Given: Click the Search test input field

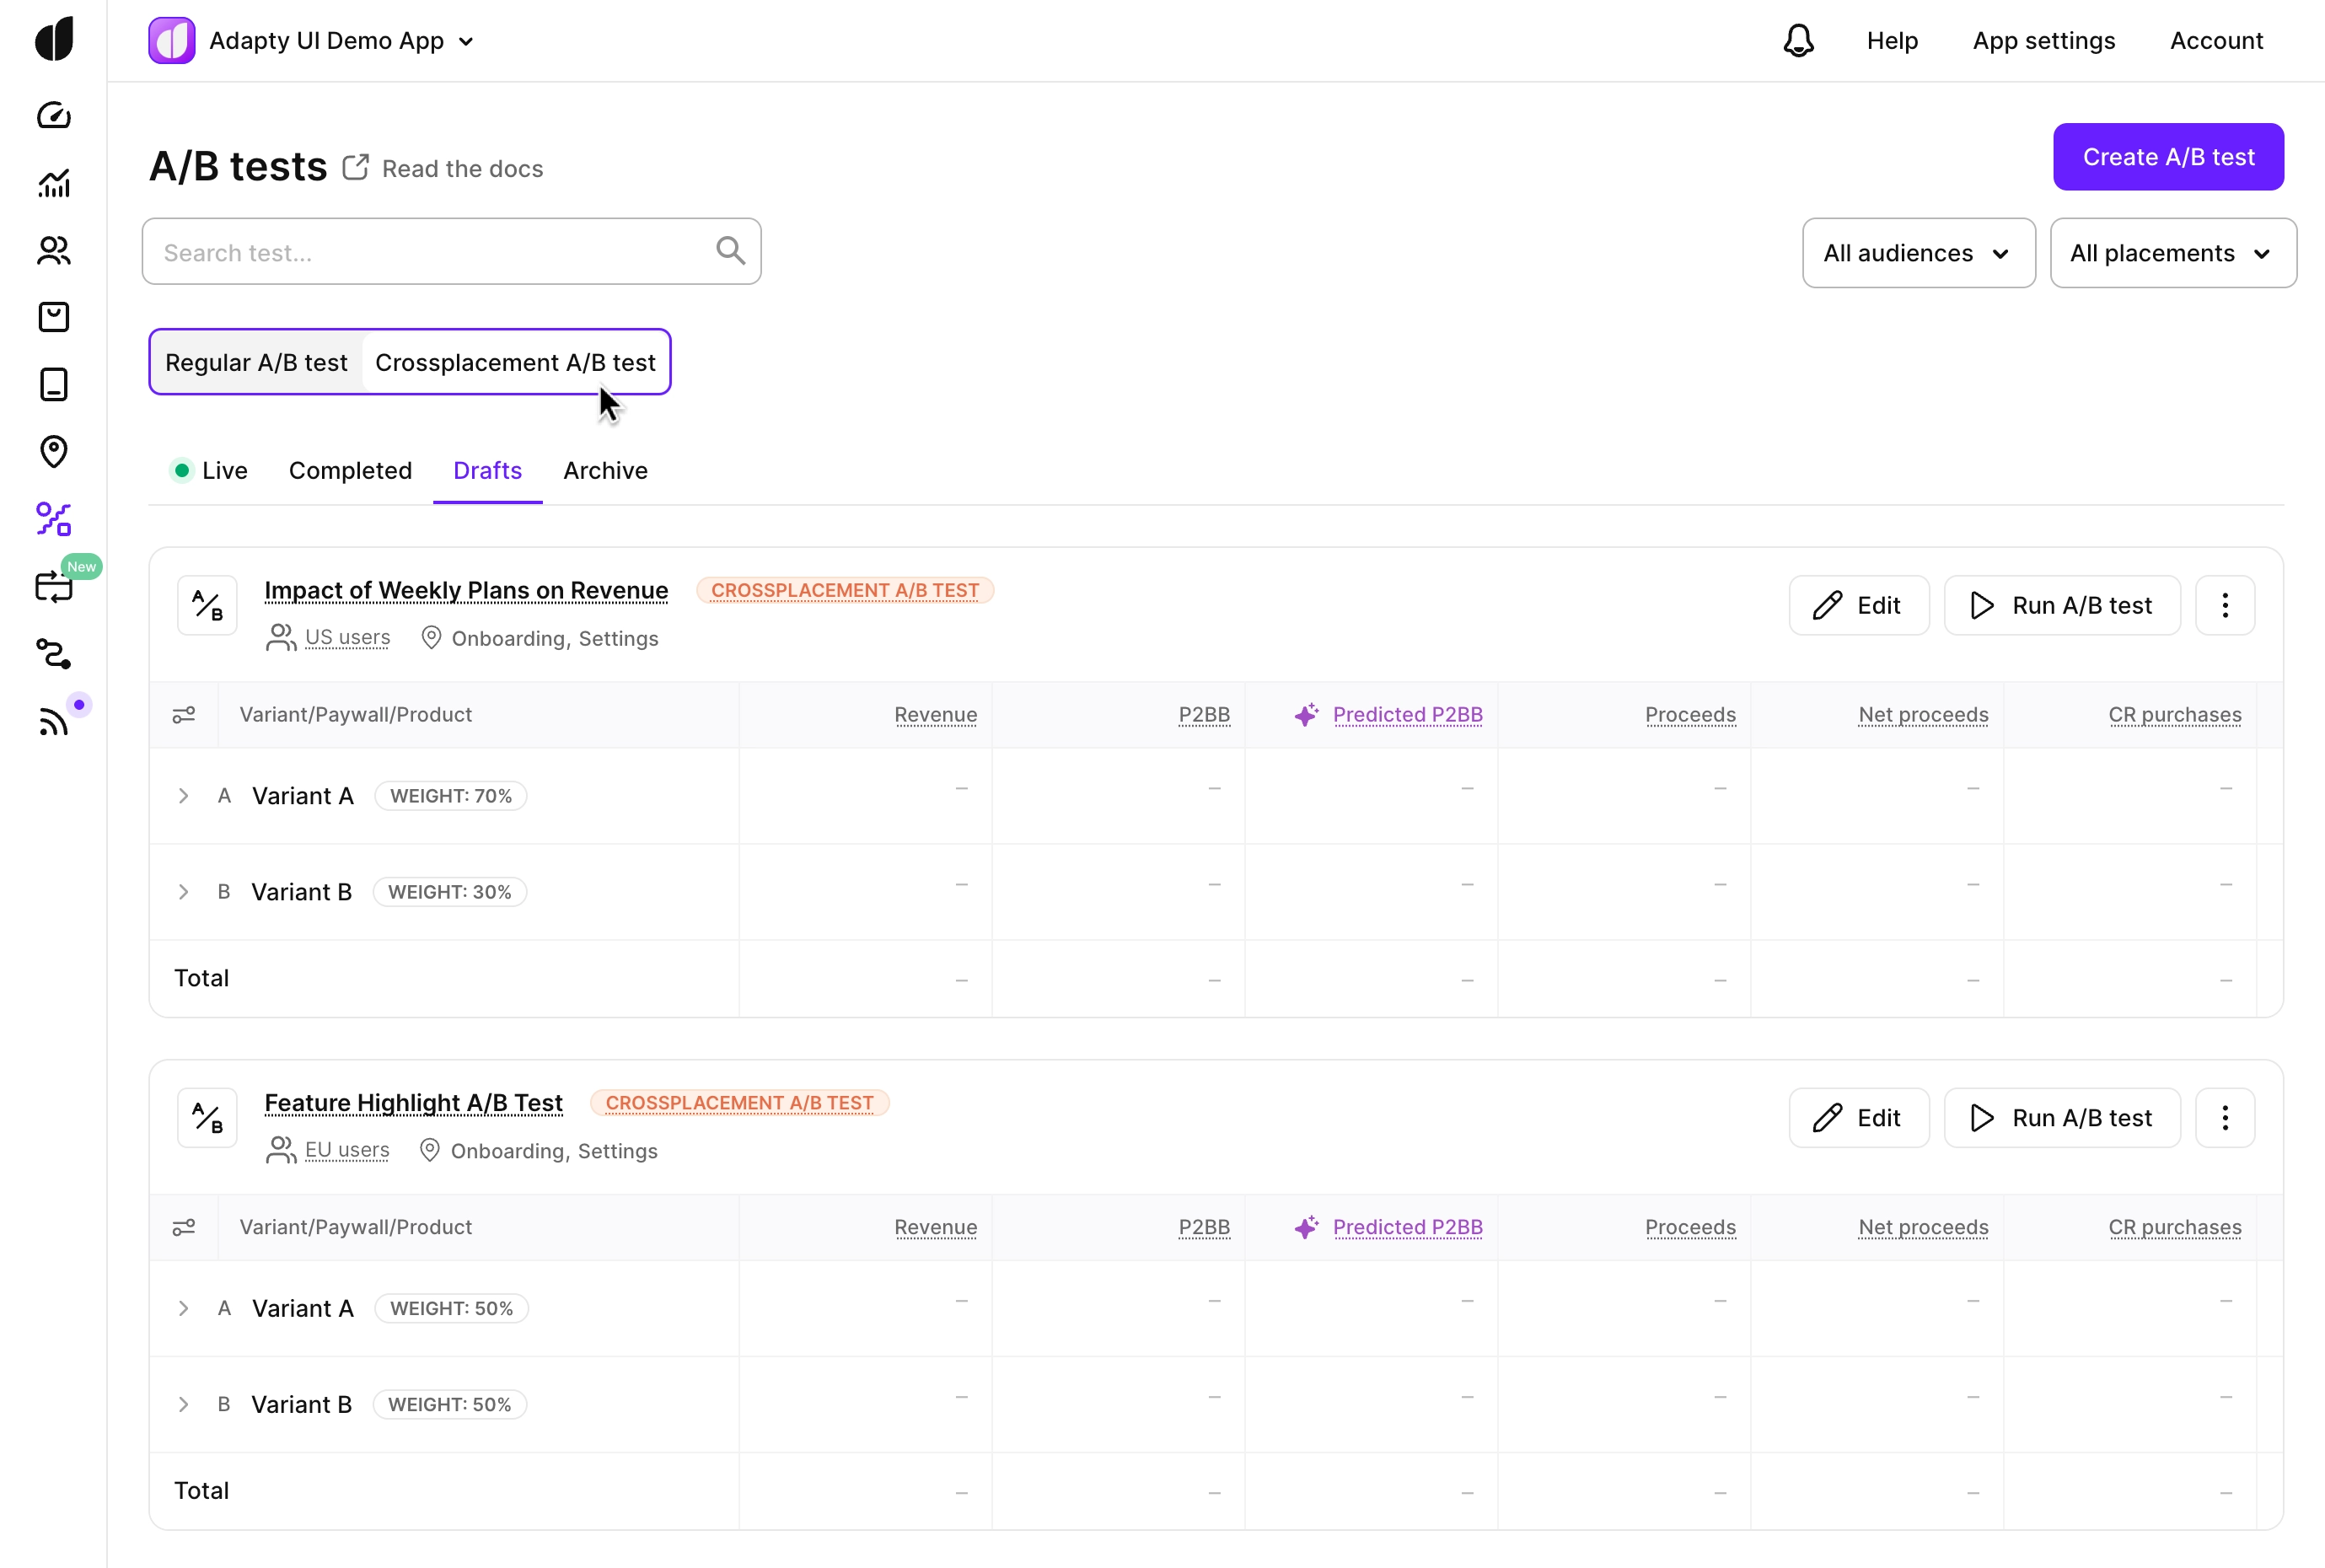Looking at the screenshot, I should [x=430, y=252].
